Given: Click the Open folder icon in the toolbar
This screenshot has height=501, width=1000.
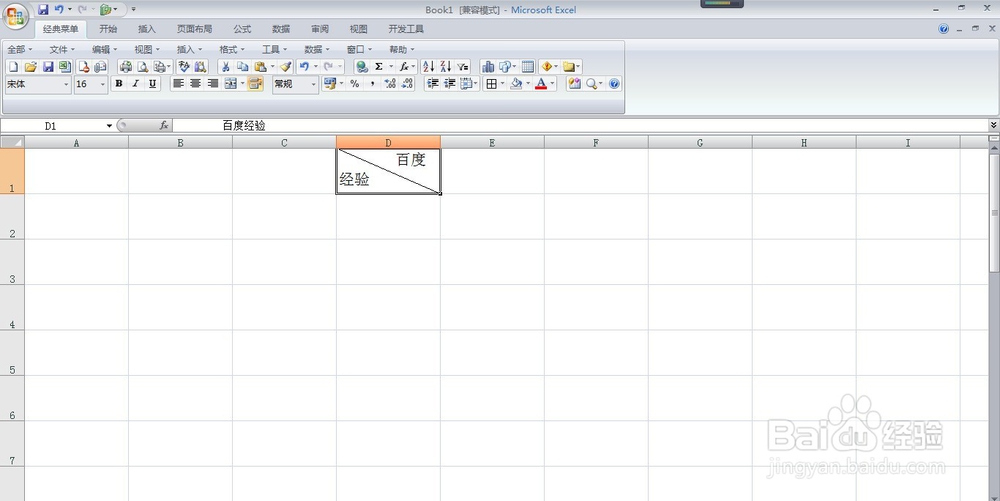Looking at the screenshot, I should tap(30, 66).
